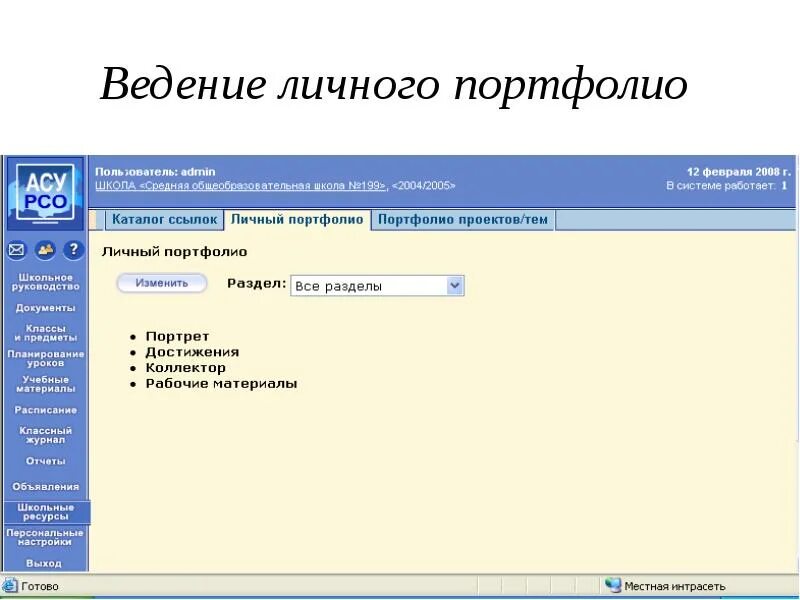This screenshot has width=800, height=600.
Task: Open Персональные настройки menu
Action: 45,537
